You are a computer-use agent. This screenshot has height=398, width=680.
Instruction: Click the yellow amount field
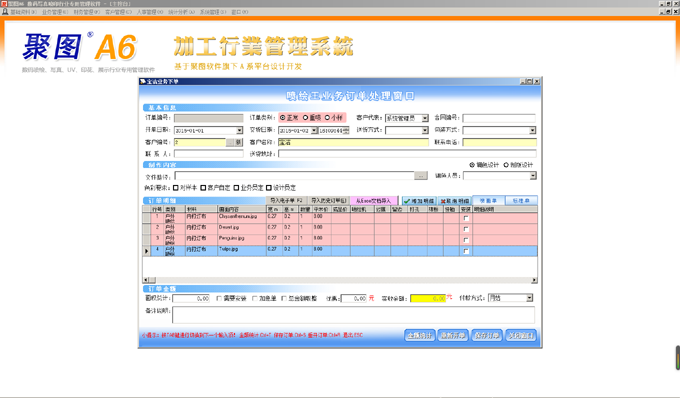point(428,298)
